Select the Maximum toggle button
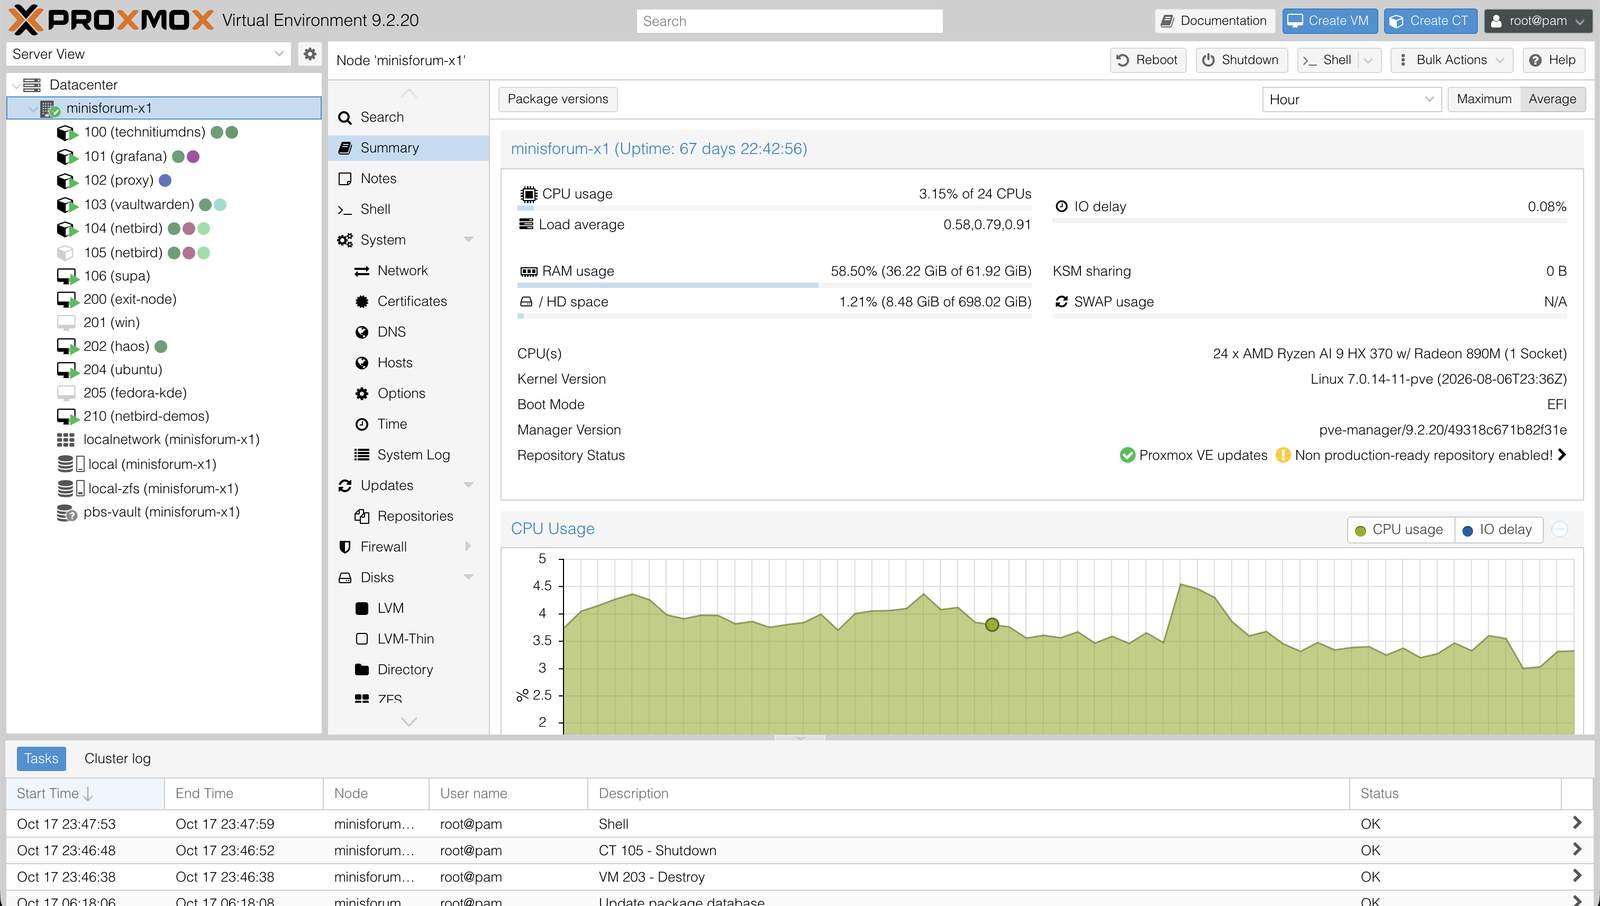The height and width of the screenshot is (906, 1600). point(1484,99)
